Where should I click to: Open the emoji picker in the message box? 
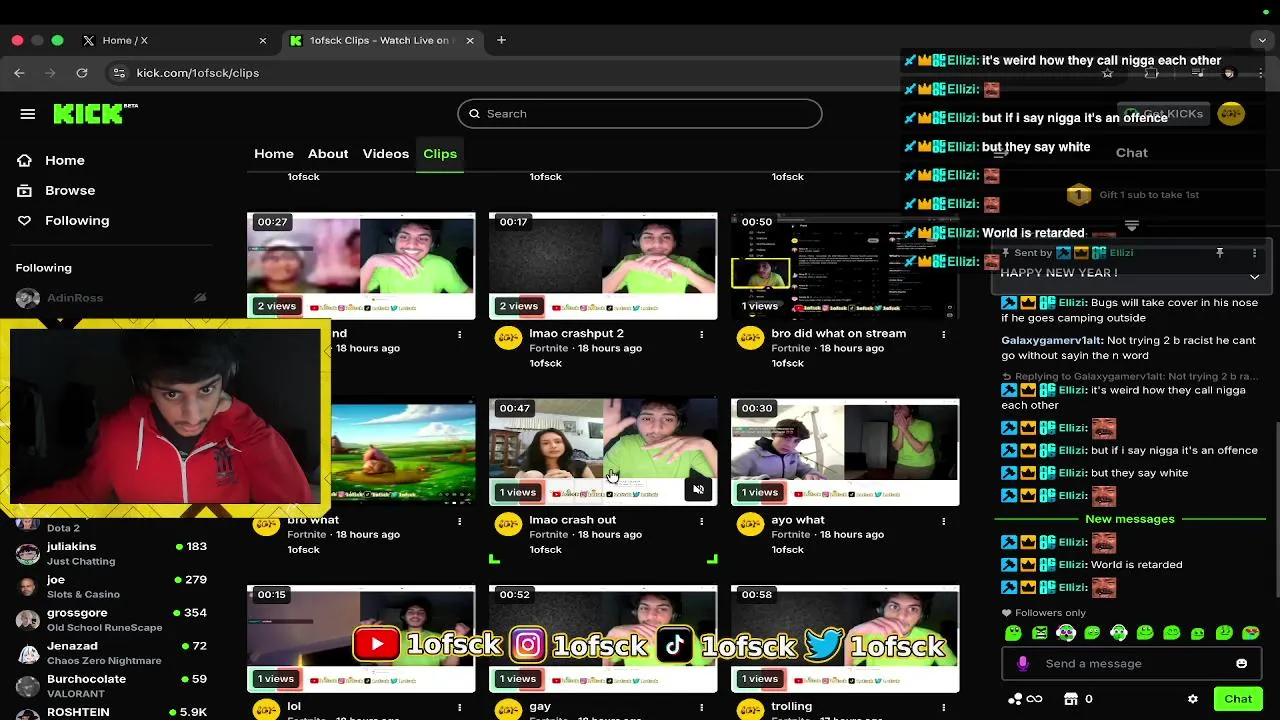click(x=1241, y=664)
